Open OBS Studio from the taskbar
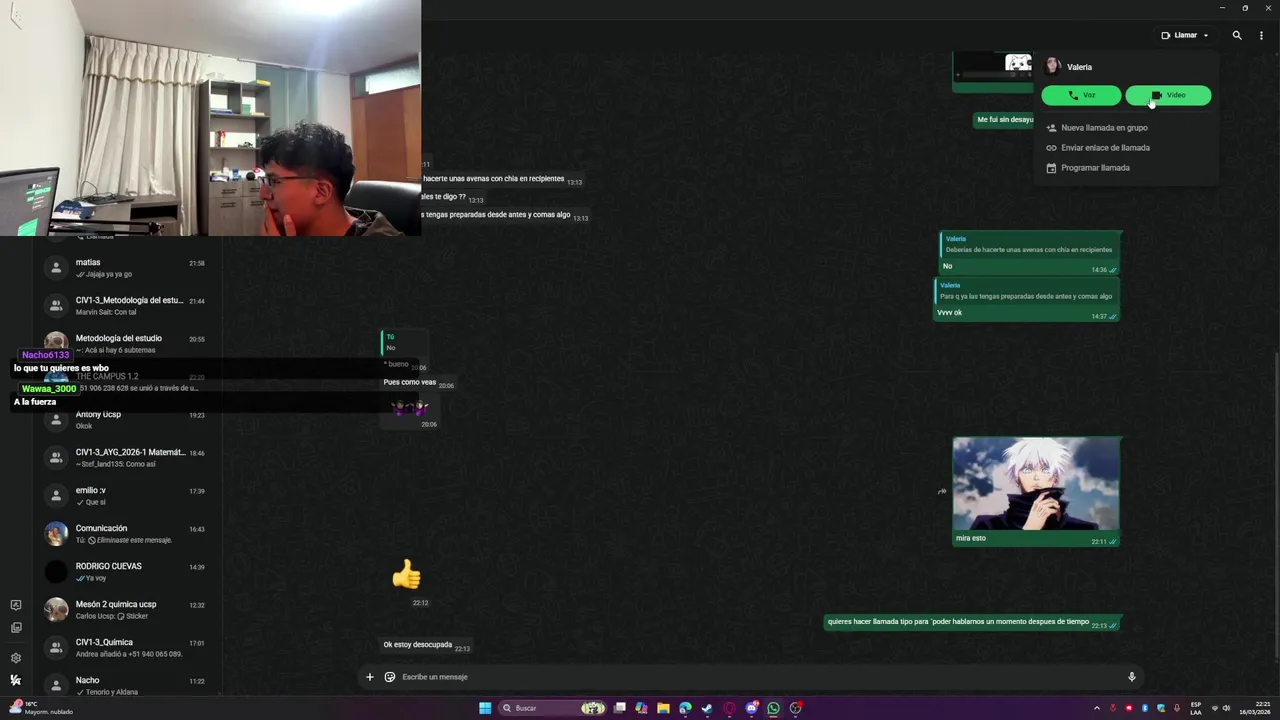 [x=796, y=708]
